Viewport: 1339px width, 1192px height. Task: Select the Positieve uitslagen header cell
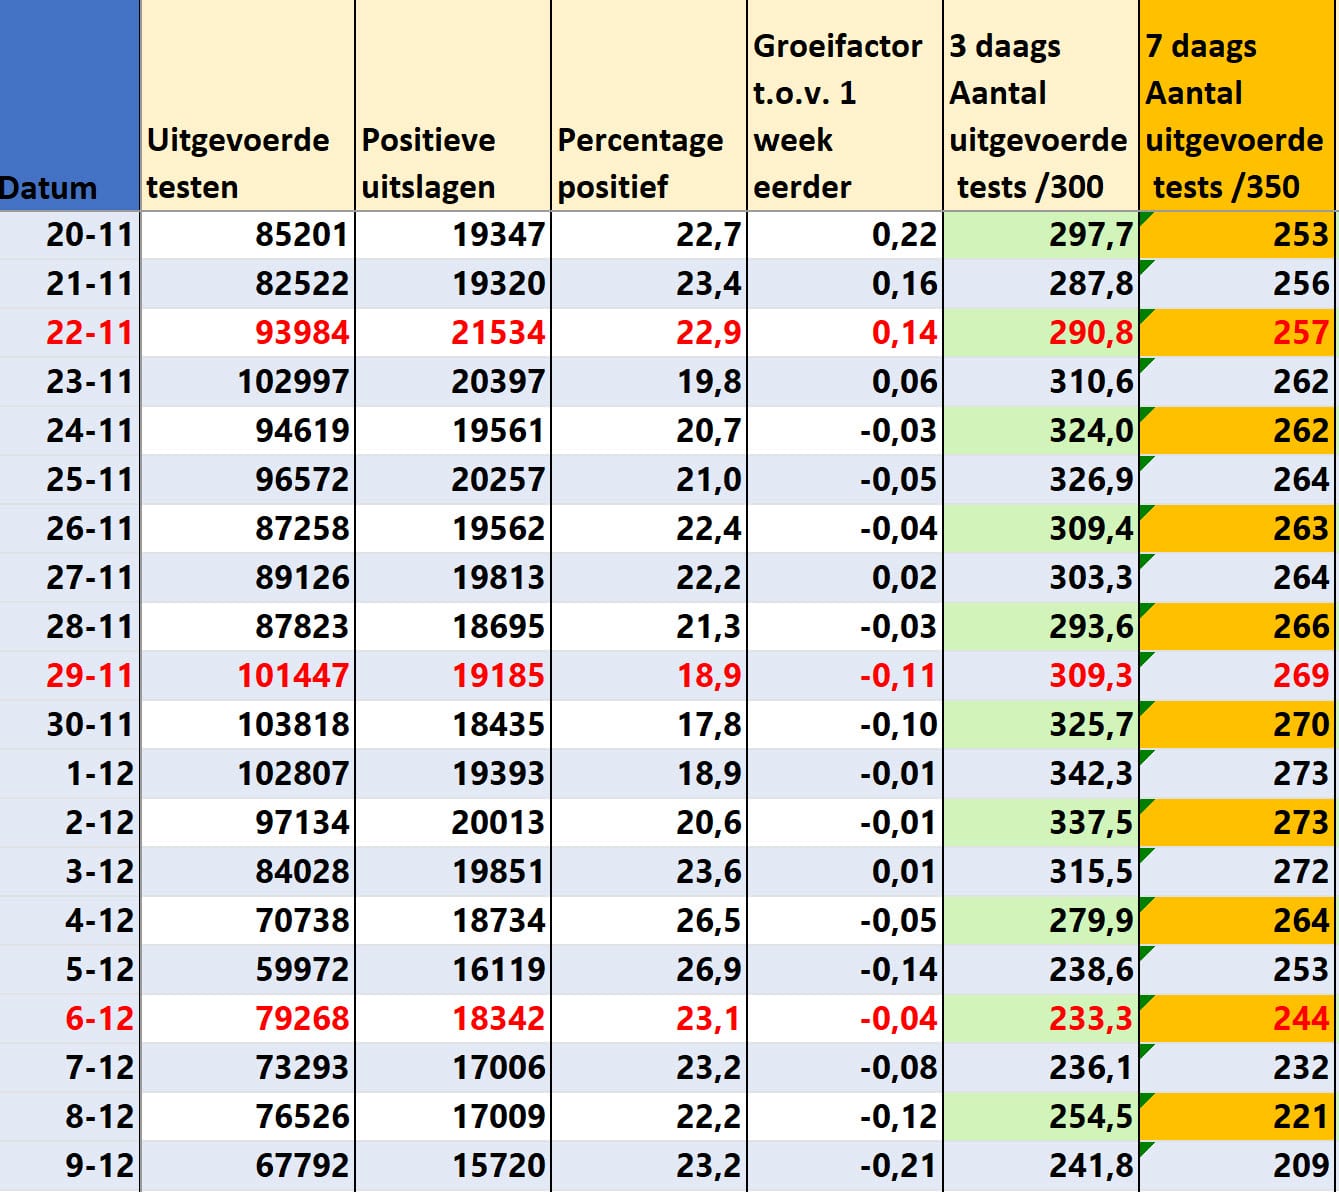(x=453, y=105)
